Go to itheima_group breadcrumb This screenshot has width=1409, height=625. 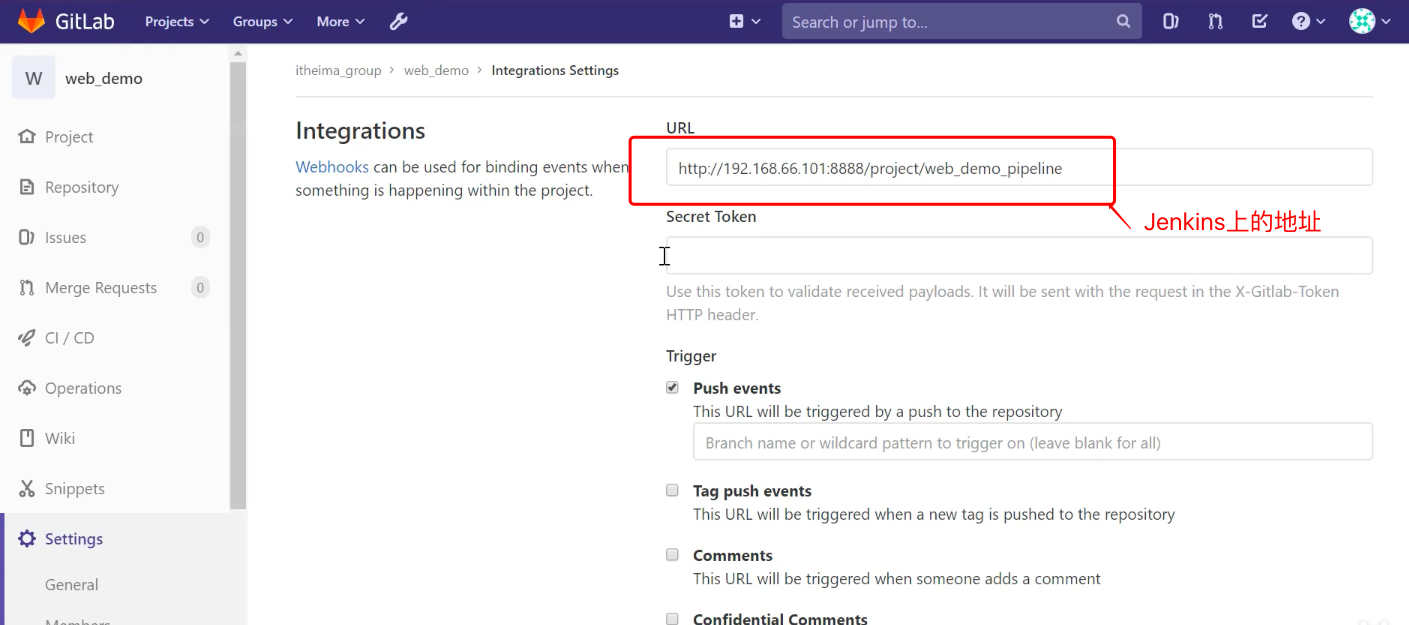(339, 70)
